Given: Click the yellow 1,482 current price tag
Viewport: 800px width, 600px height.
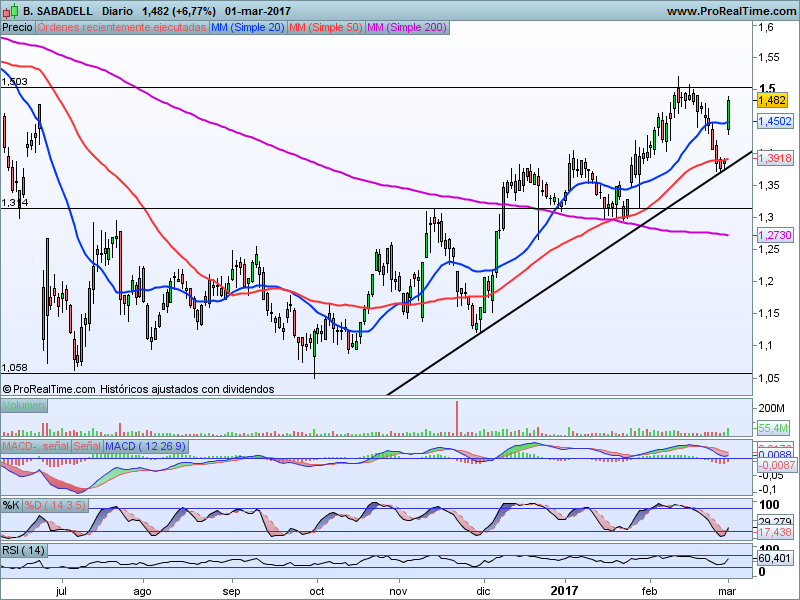Looking at the screenshot, I should 772,100.
